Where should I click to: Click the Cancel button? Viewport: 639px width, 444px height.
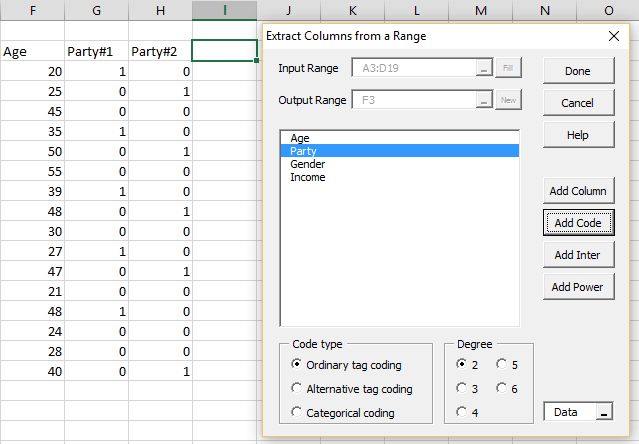(577, 103)
